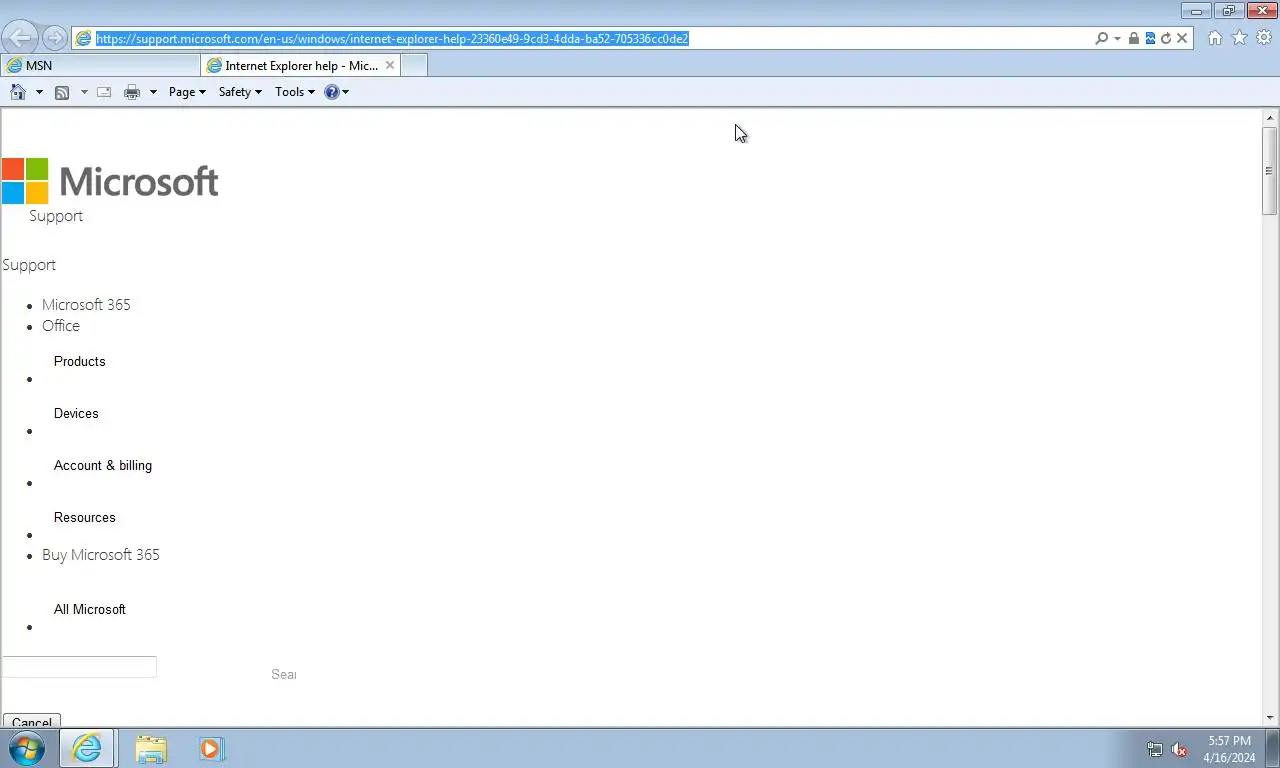Expand the feeds dropdown arrow
The width and height of the screenshot is (1280, 768).
(x=84, y=92)
